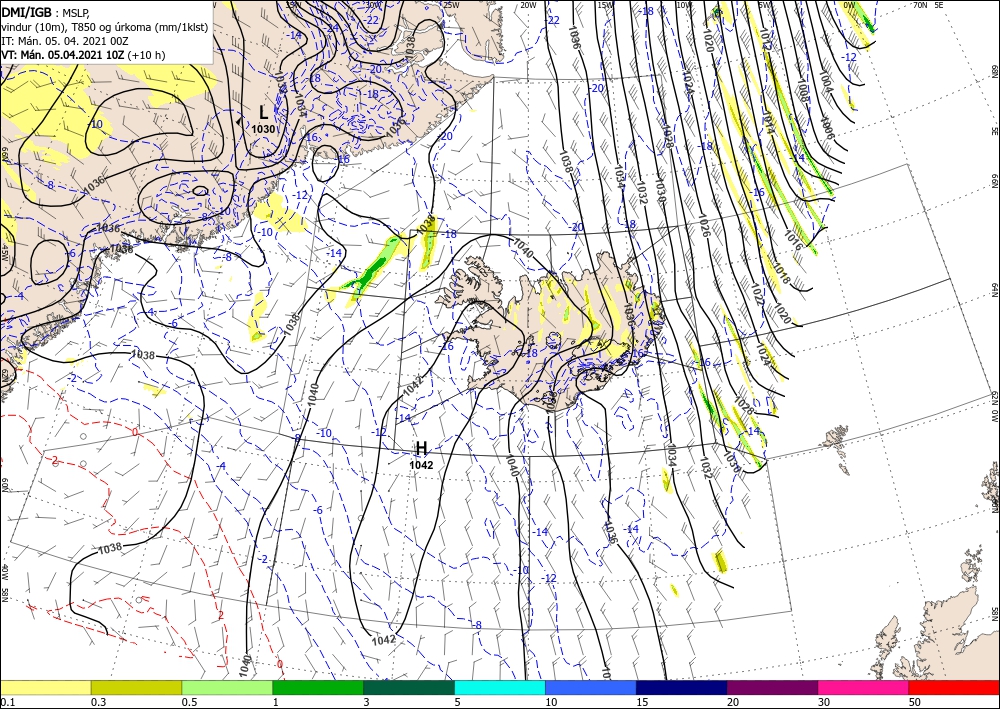Click the 'vindur (10m), T850 og úrkoma' line
The image size is (1000, 709).
tap(105, 27)
